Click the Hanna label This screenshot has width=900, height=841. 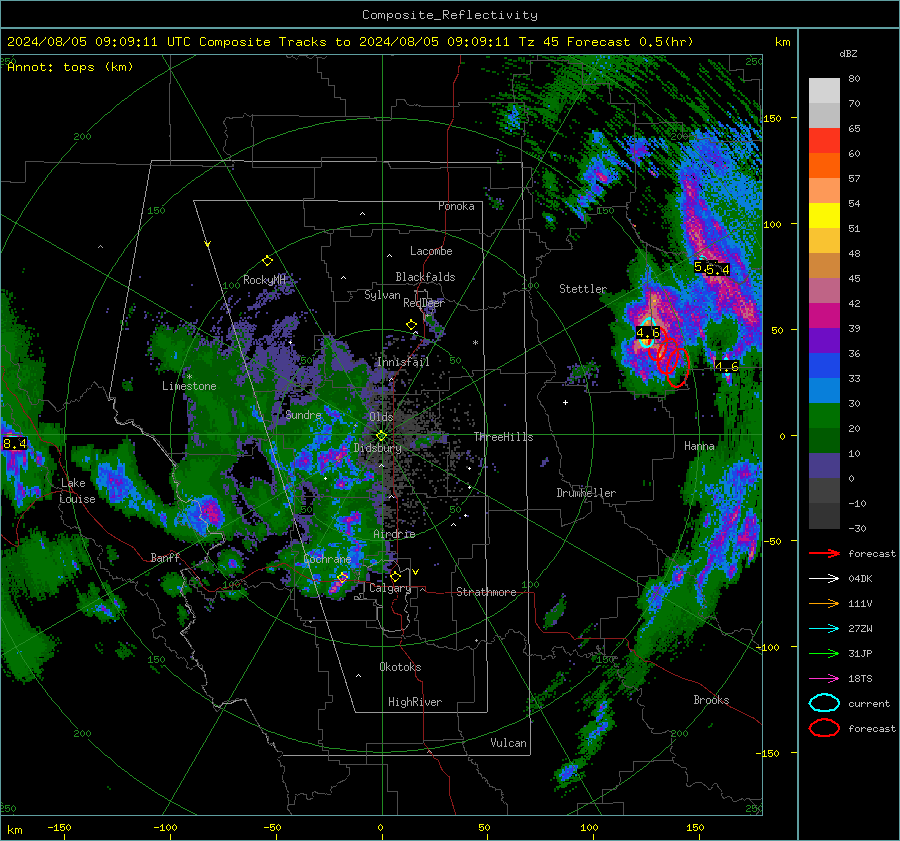699,446
